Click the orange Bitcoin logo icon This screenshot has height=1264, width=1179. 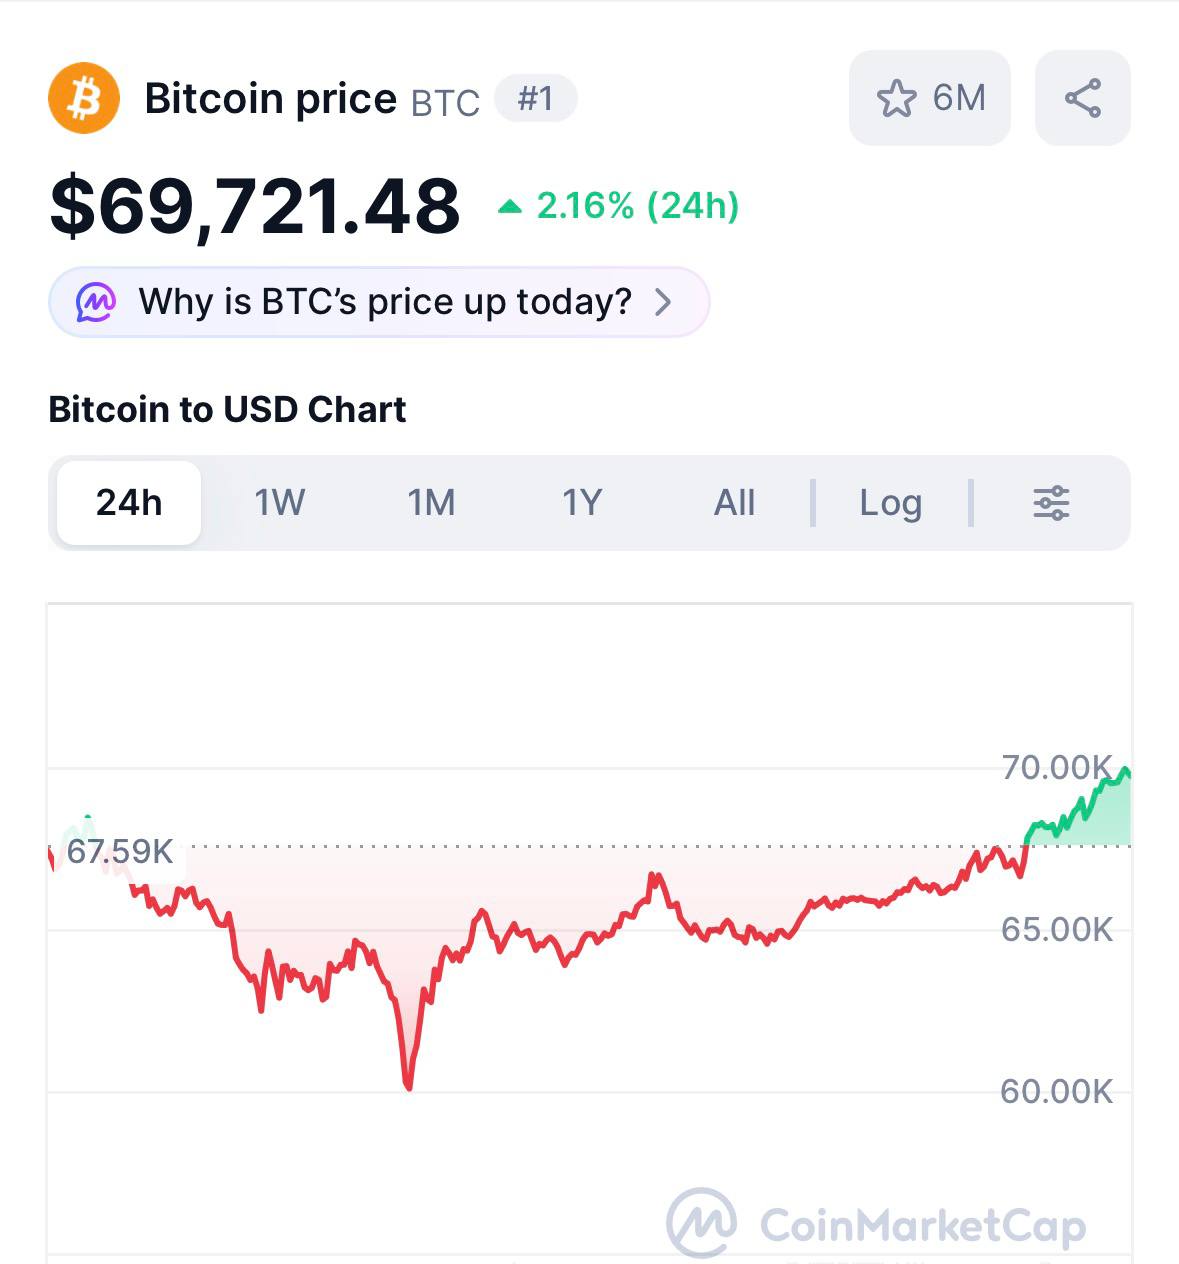point(84,98)
